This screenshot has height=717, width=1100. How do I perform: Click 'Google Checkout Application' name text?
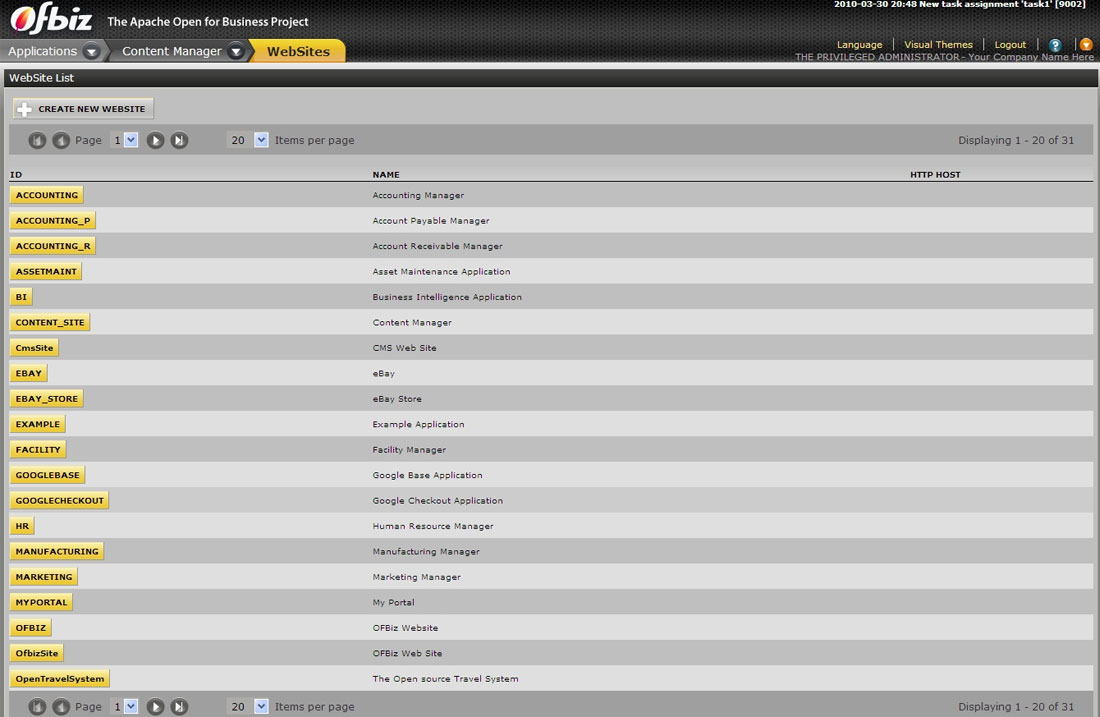(x=438, y=500)
